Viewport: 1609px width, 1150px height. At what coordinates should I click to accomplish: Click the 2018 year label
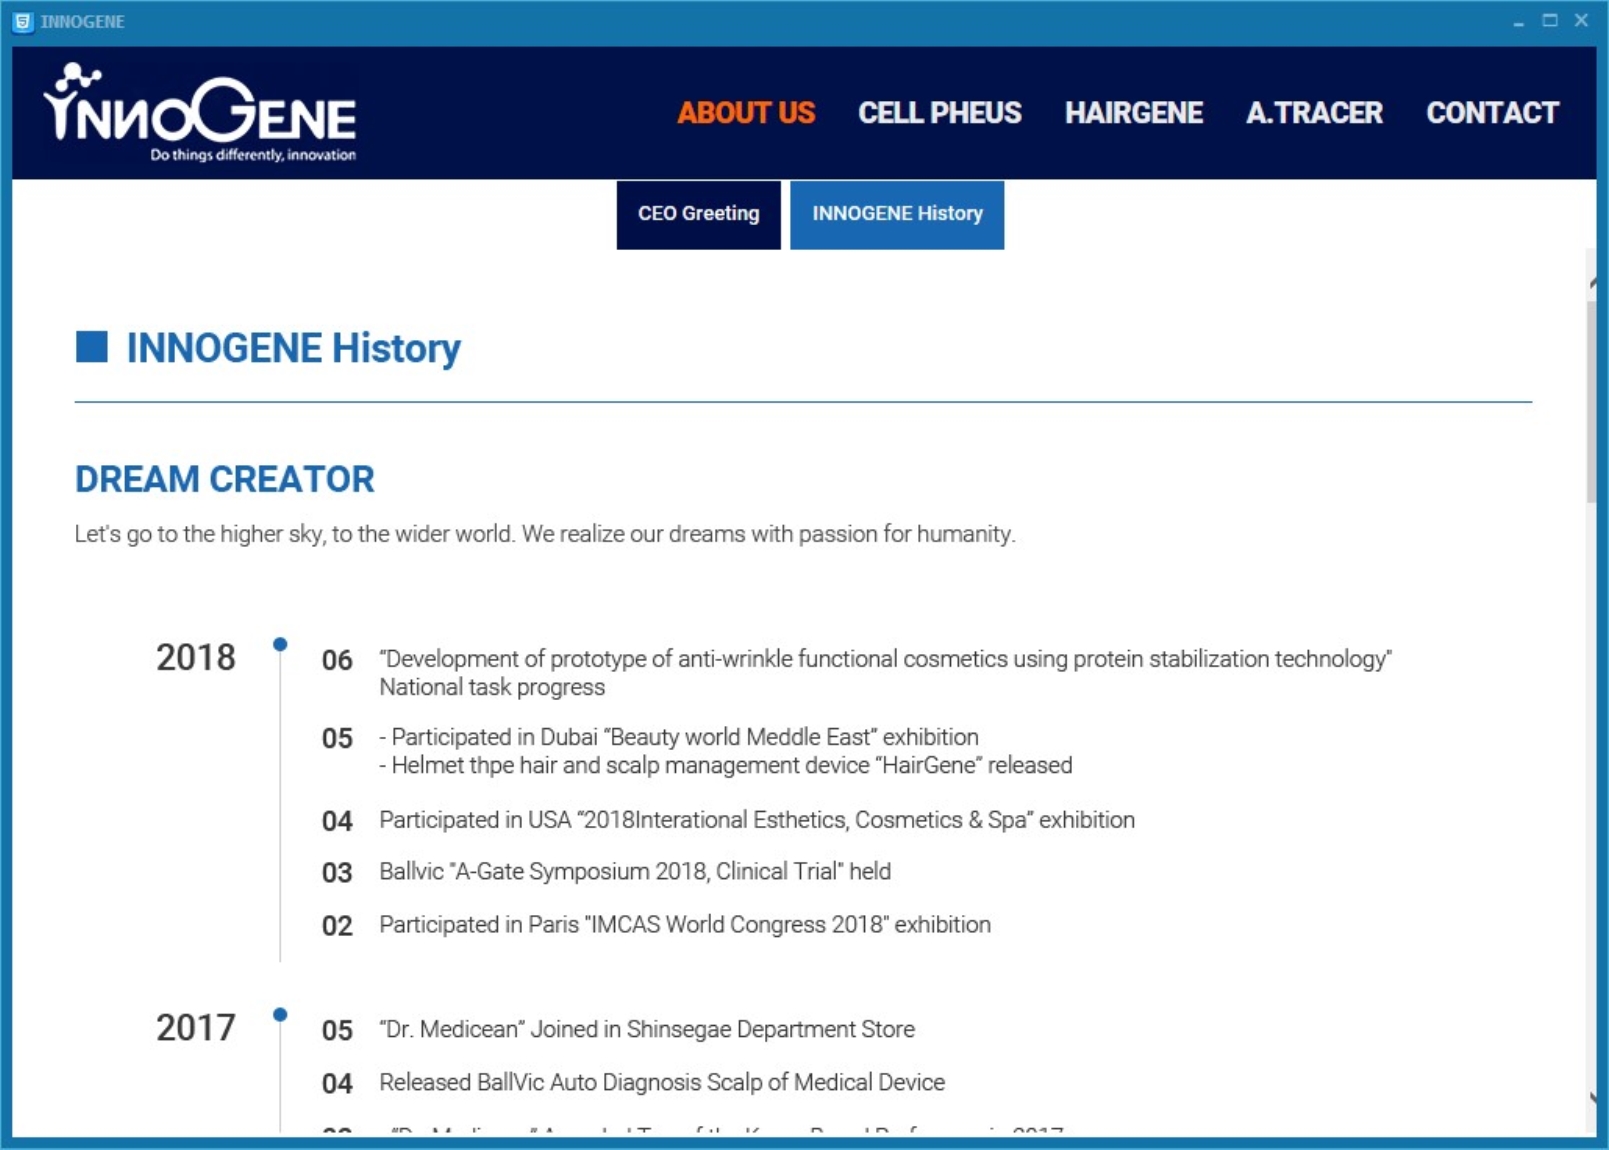point(196,658)
